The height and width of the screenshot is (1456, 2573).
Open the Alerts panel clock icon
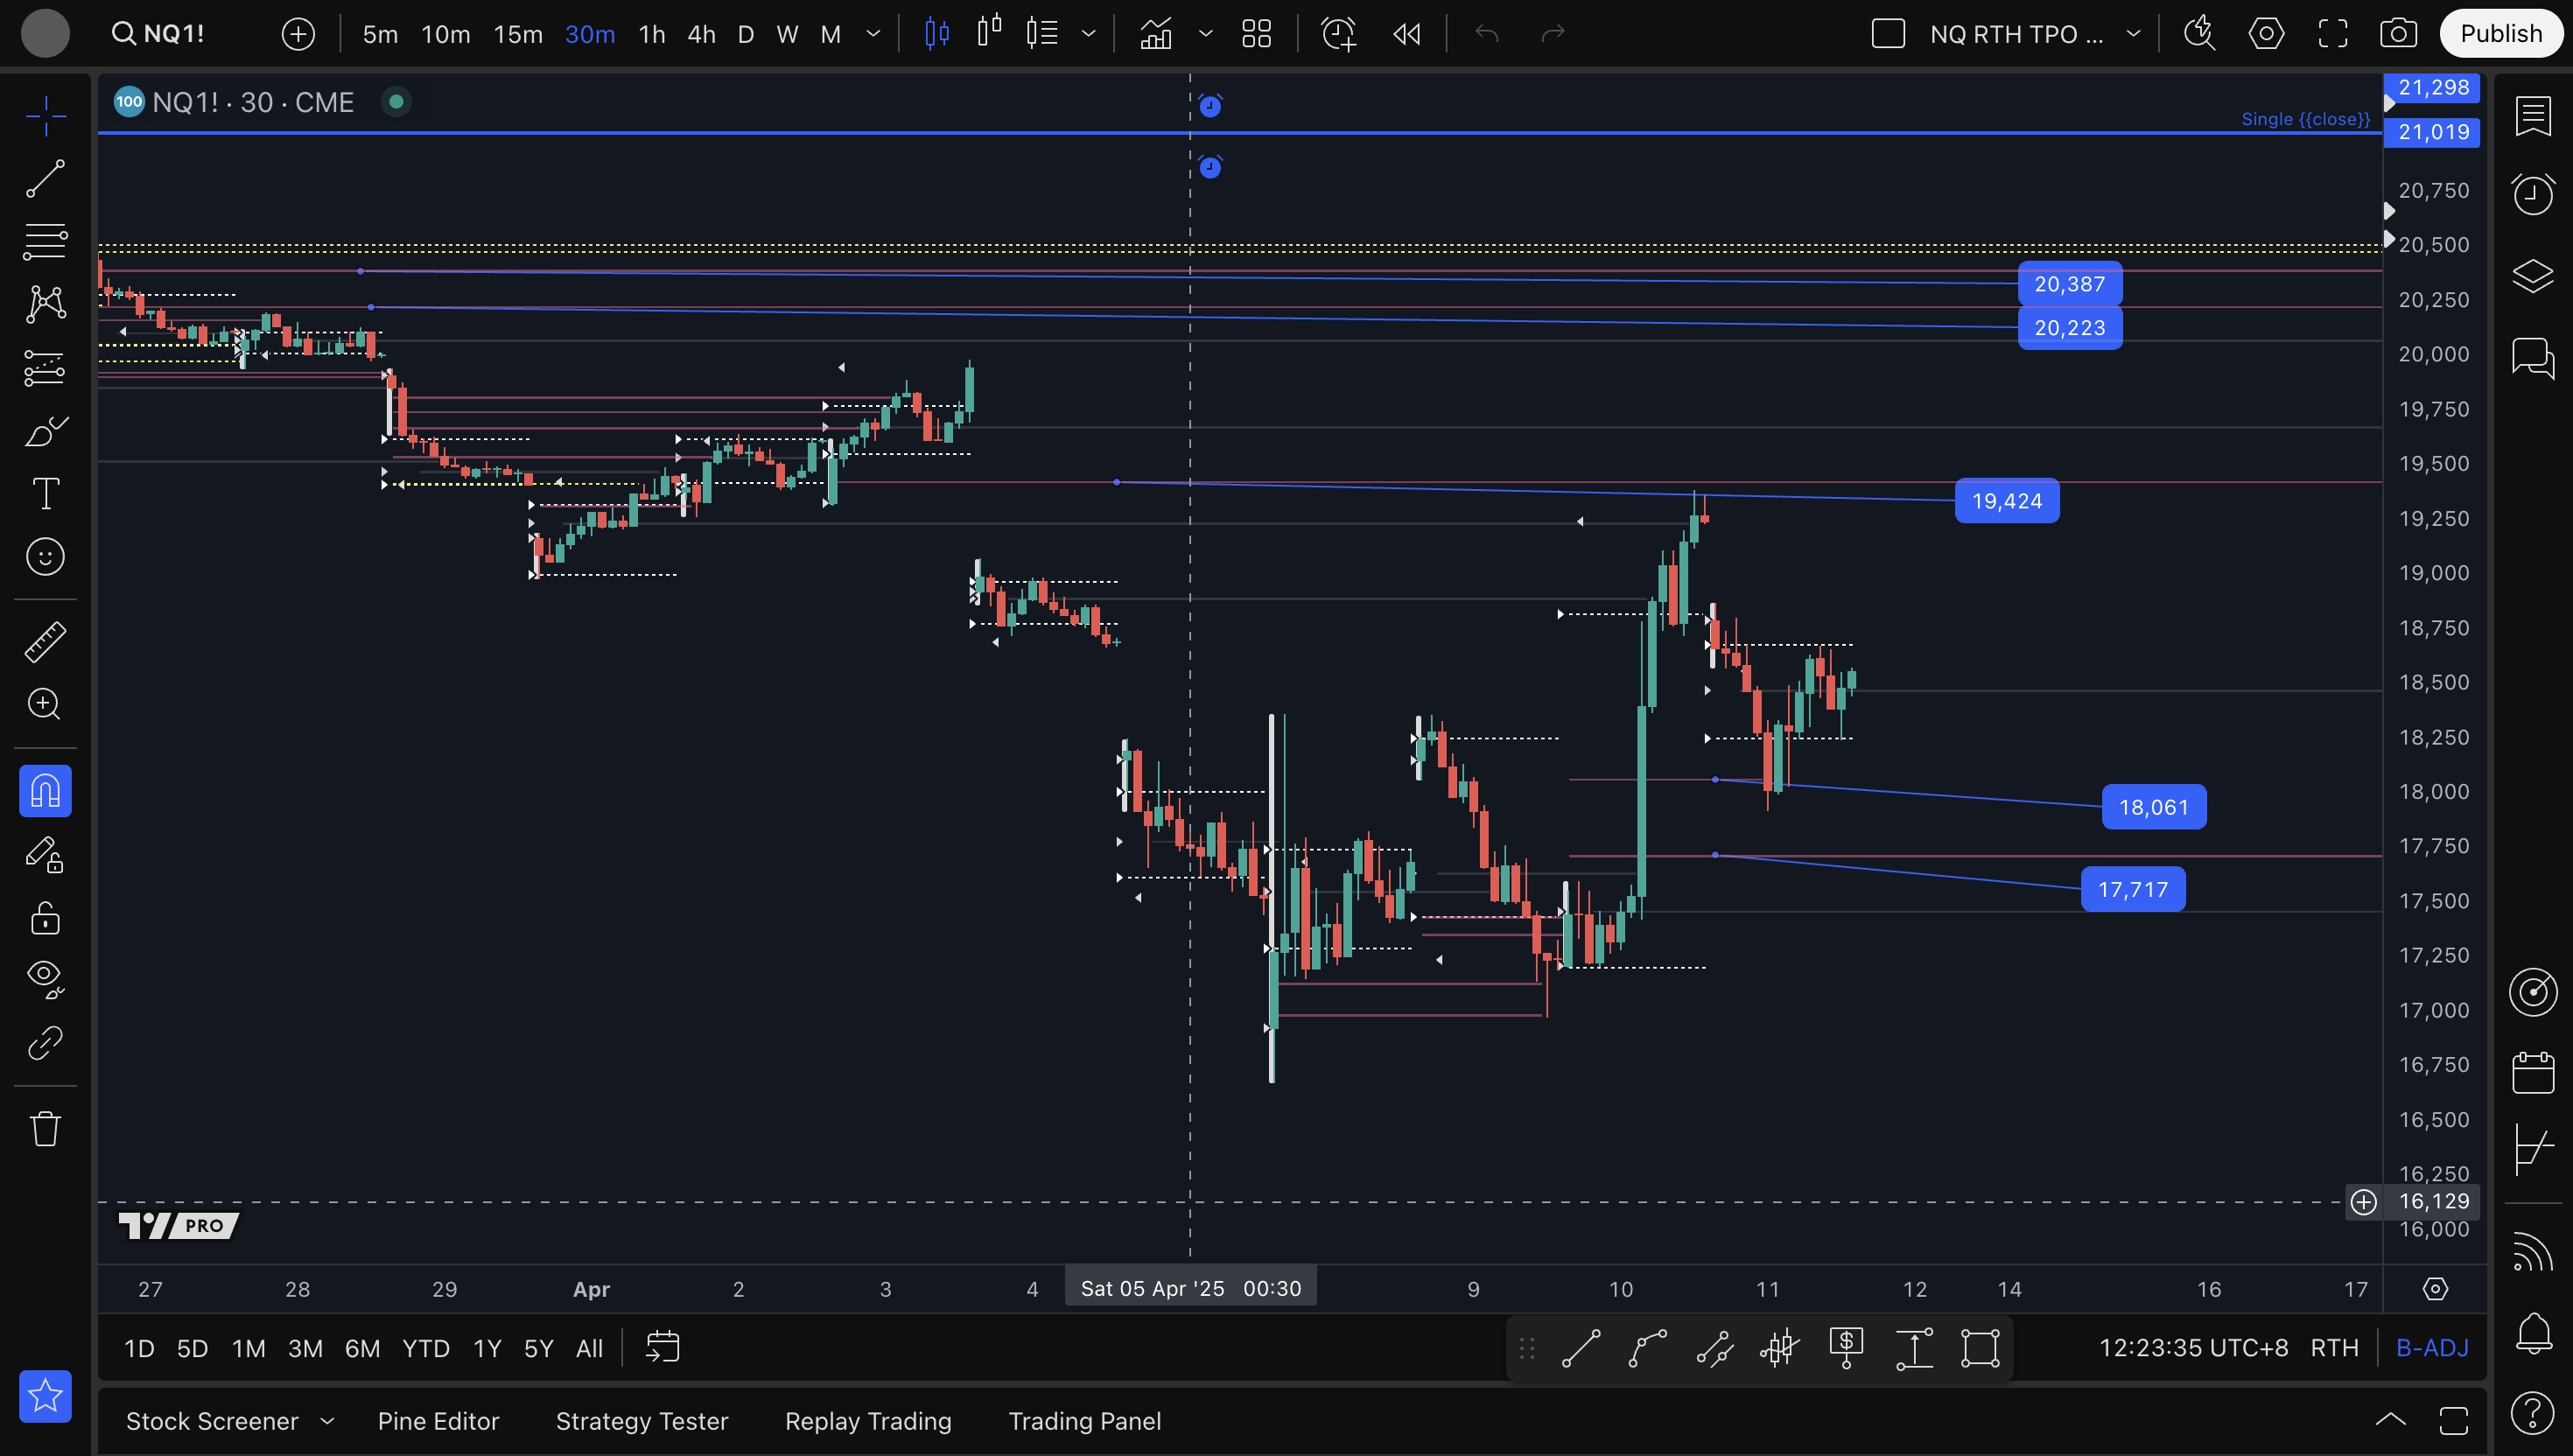2532,193
